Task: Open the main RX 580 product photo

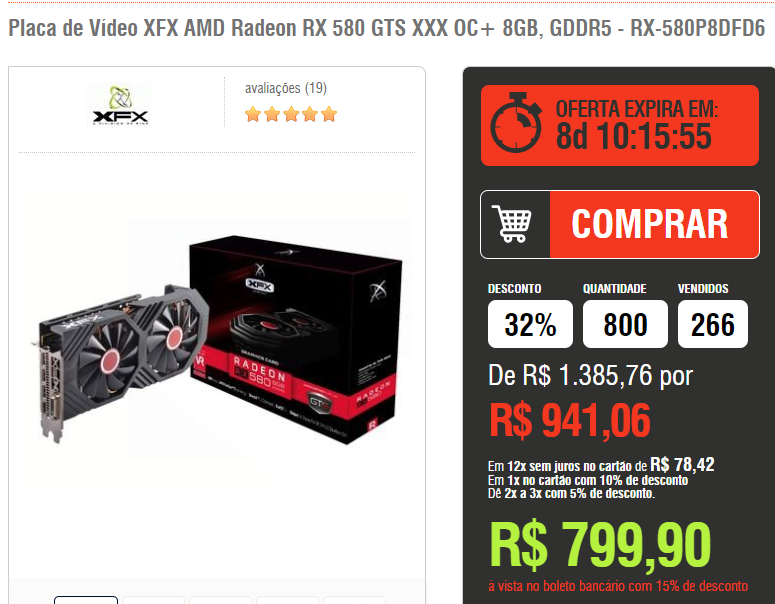Action: pos(217,338)
